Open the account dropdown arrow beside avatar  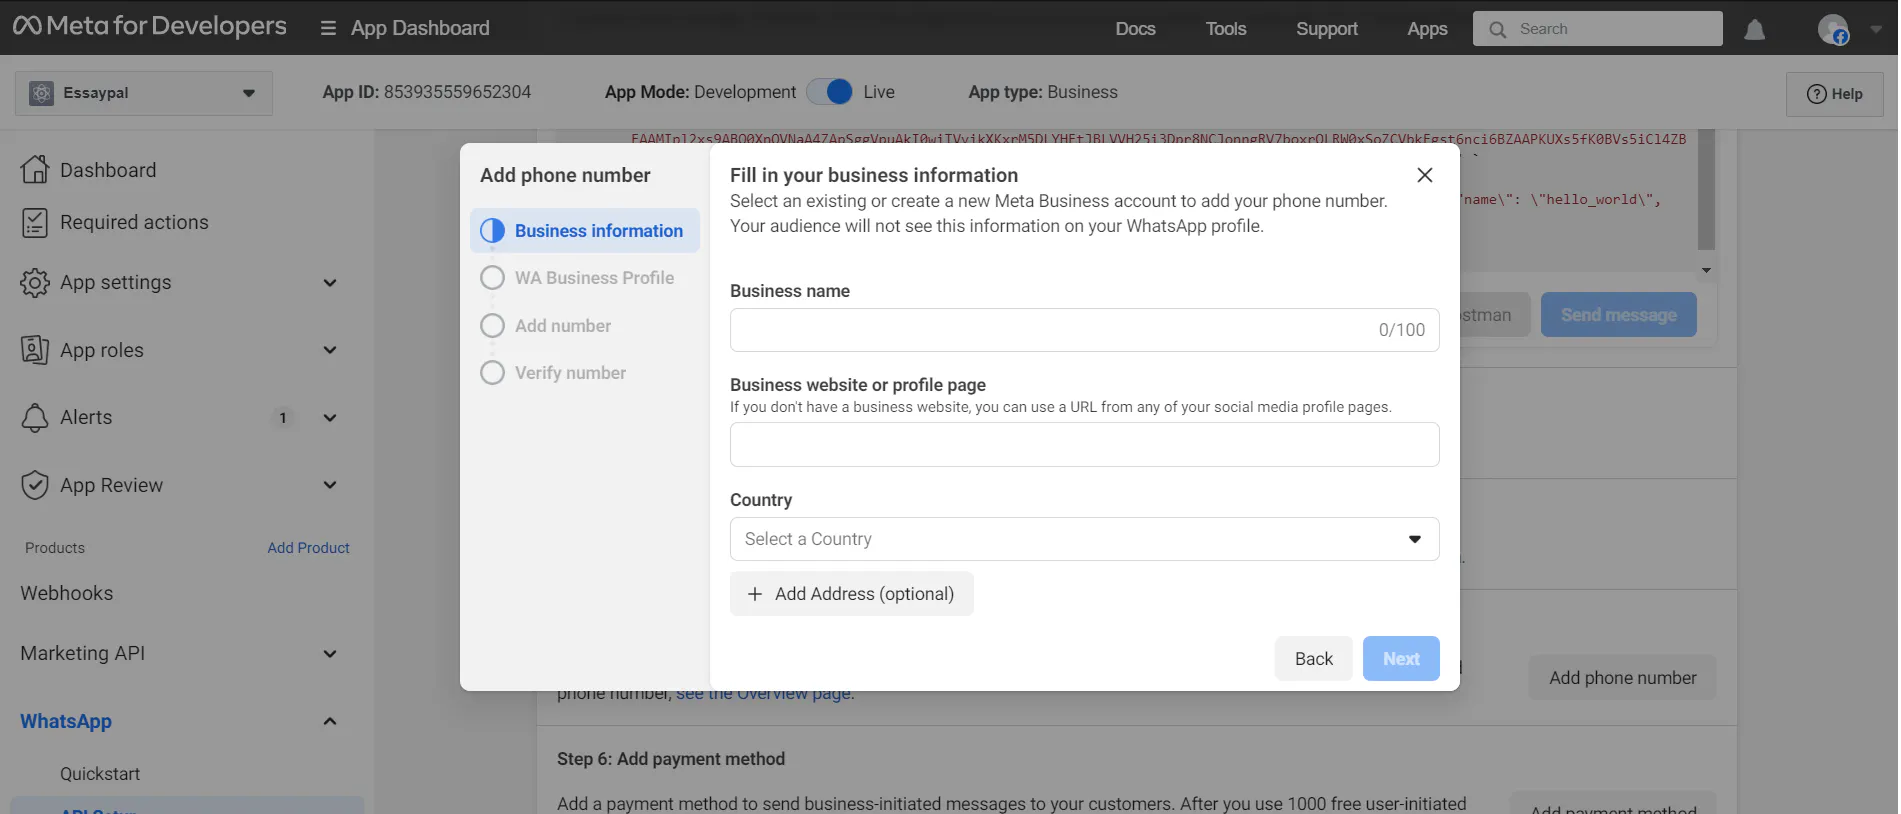pyautogui.click(x=1876, y=30)
